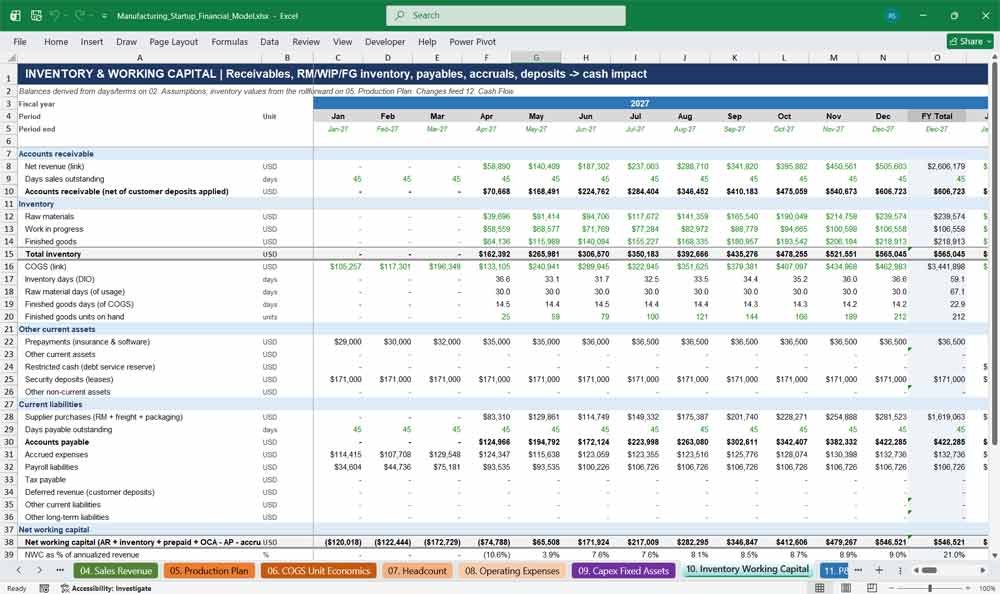
Task: Open the user account avatar
Action: [892, 15]
